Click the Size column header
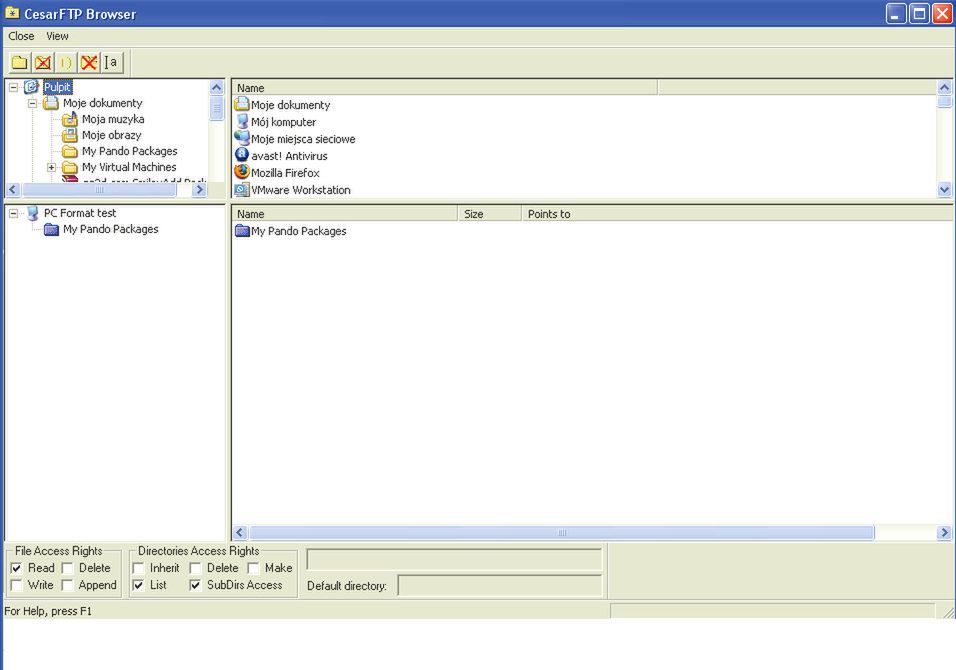 490,214
